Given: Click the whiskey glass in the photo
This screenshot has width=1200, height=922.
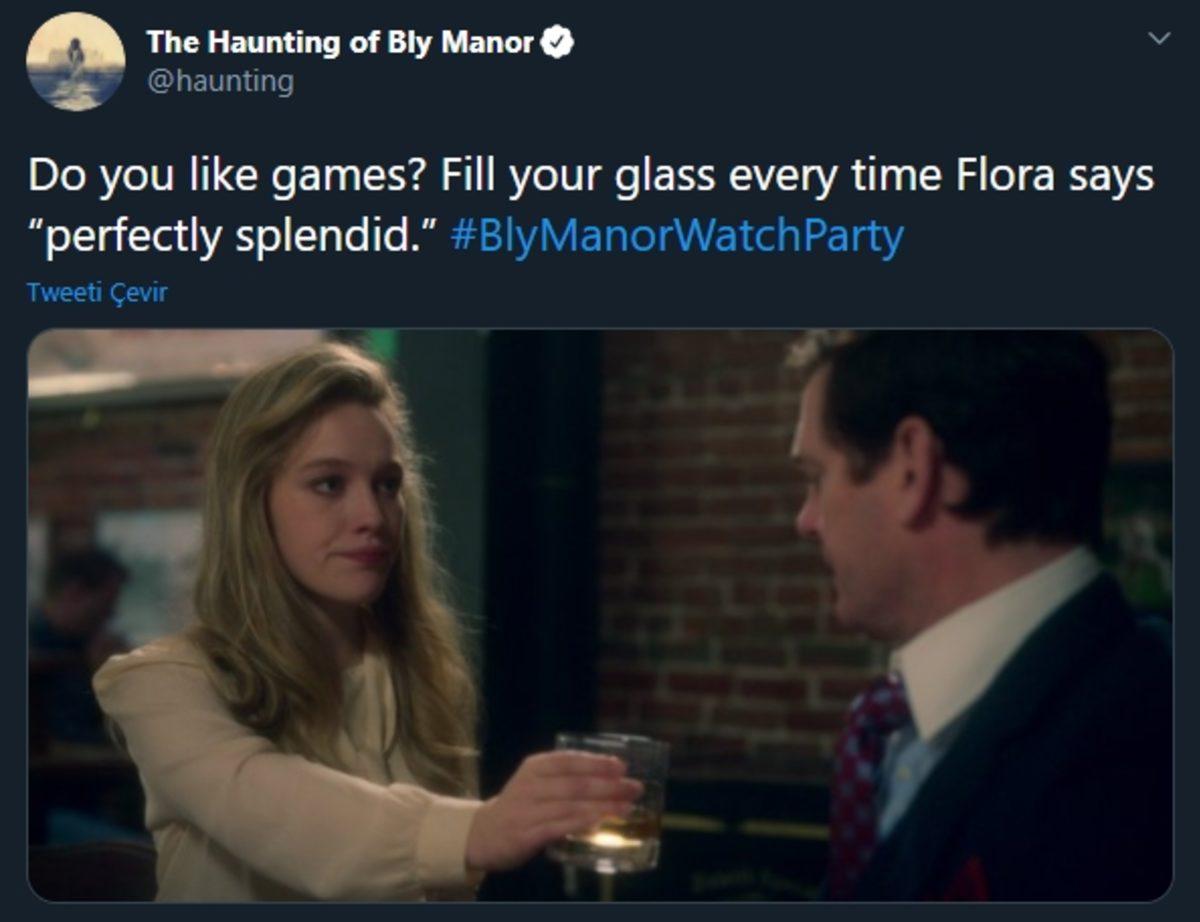Looking at the screenshot, I should click(x=610, y=800).
